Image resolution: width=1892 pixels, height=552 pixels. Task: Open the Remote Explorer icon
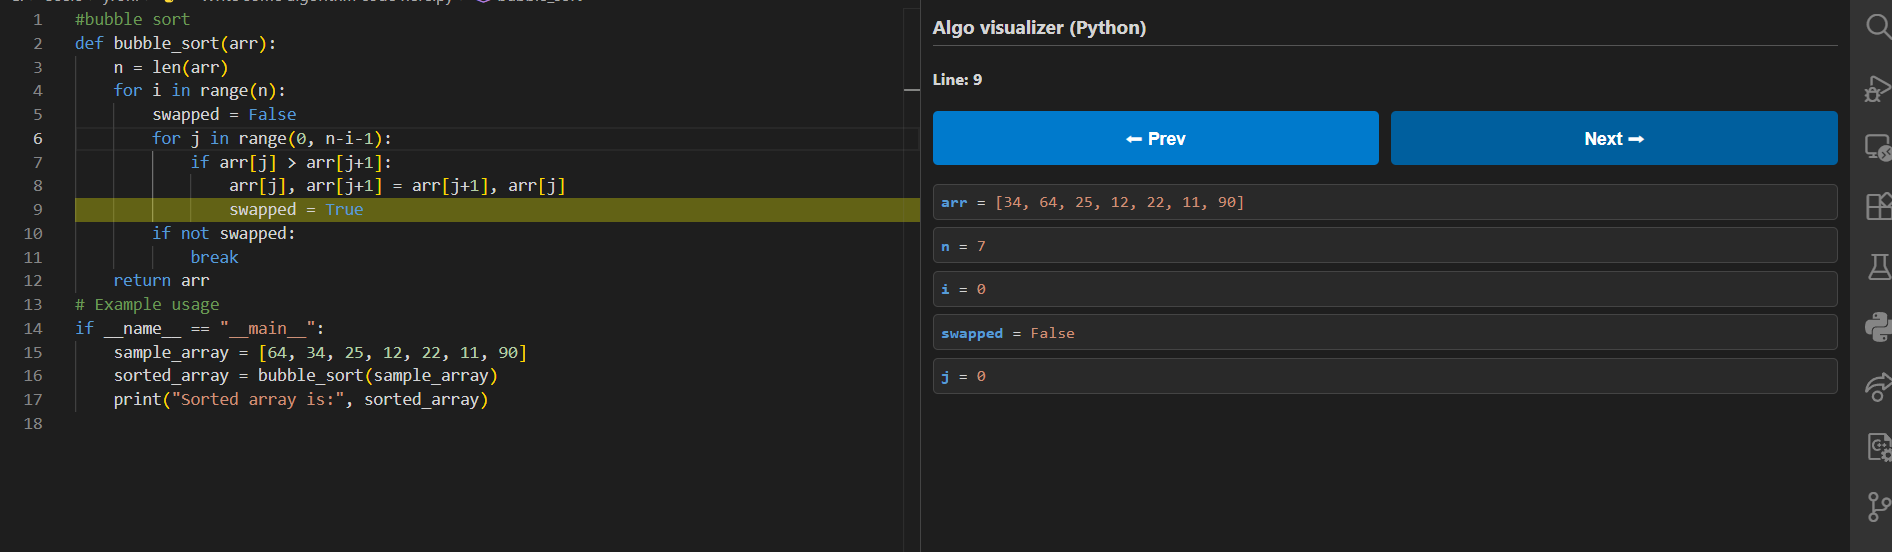pos(1878,148)
